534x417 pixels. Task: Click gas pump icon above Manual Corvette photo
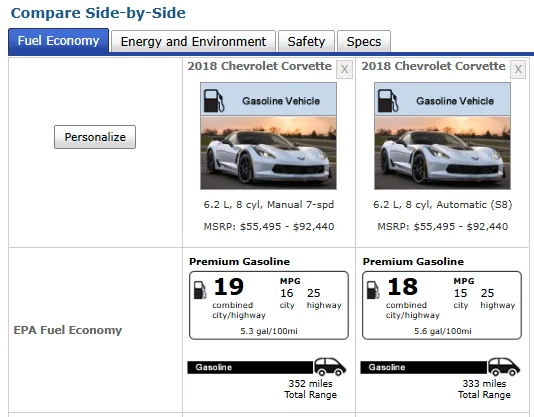point(214,101)
